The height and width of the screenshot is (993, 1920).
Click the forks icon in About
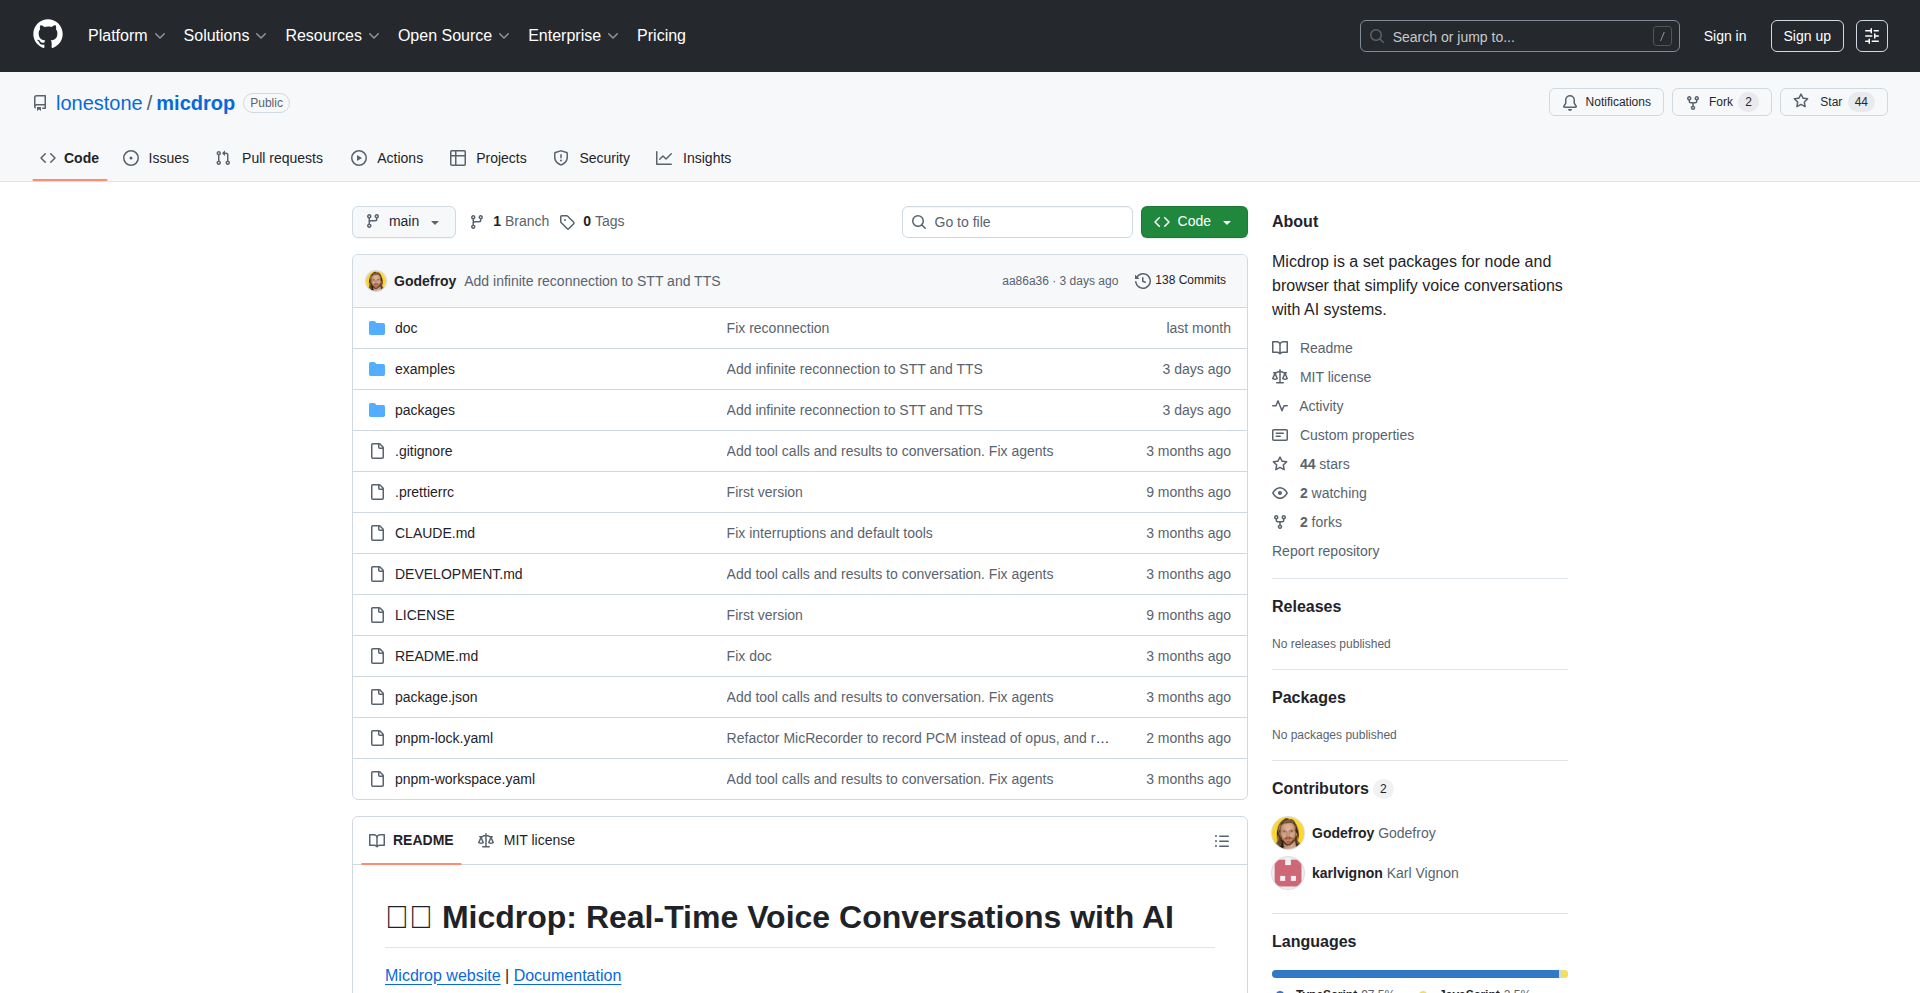[x=1280, y=522]
